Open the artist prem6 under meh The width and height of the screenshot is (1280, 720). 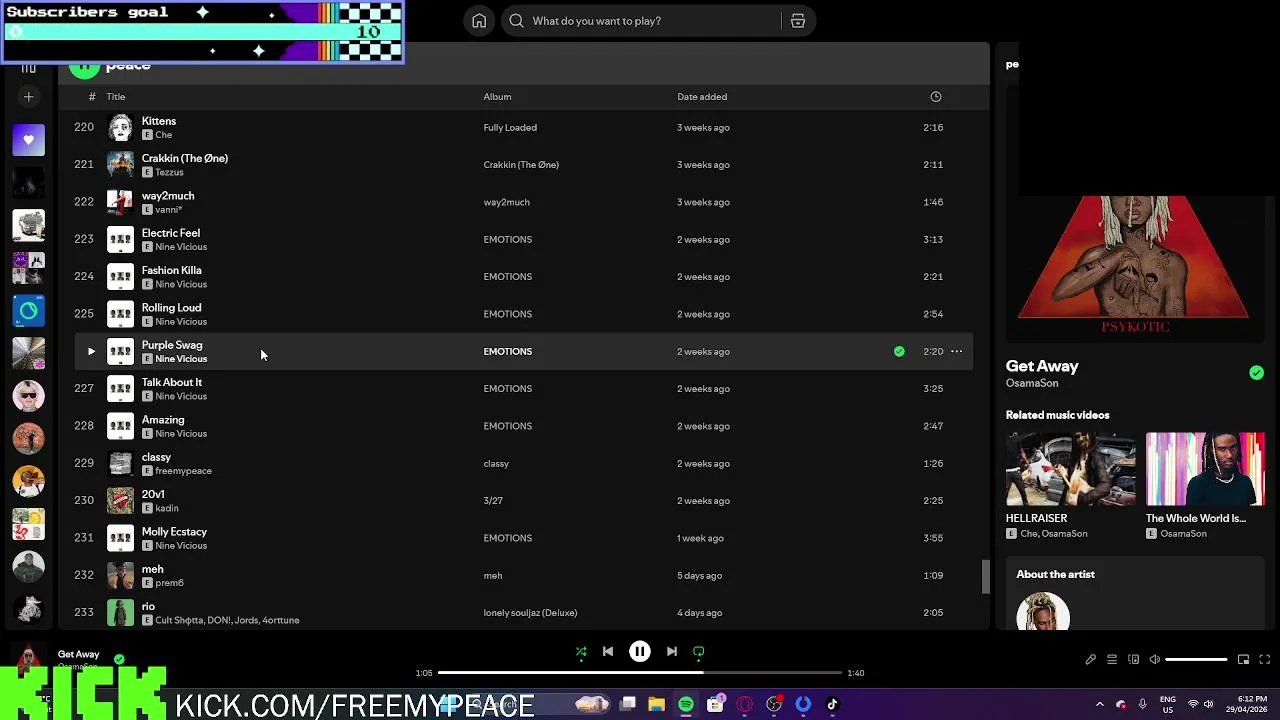[169, 583]
